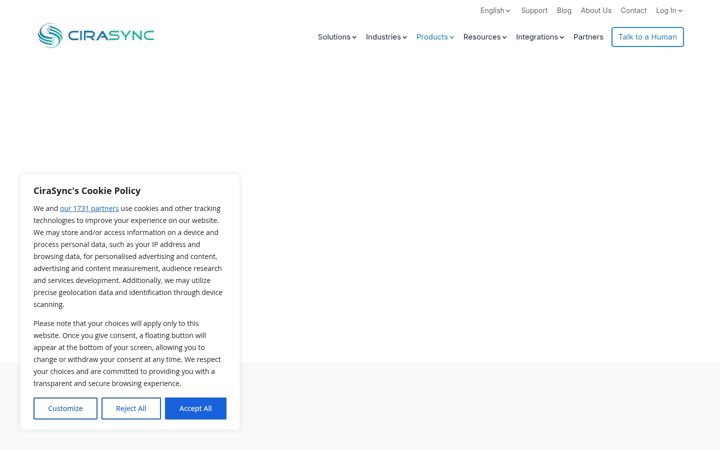Expand the Log In dropdown
720x450 pixels.
[x=669, y=11]
